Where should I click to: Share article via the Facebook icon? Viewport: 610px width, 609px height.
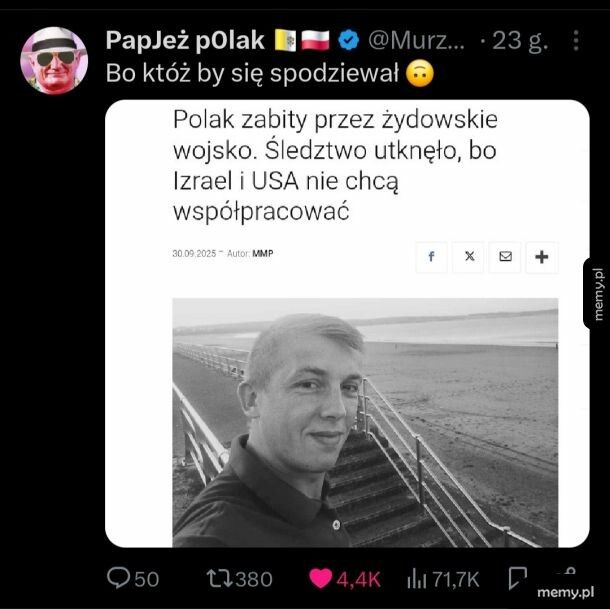431,256
